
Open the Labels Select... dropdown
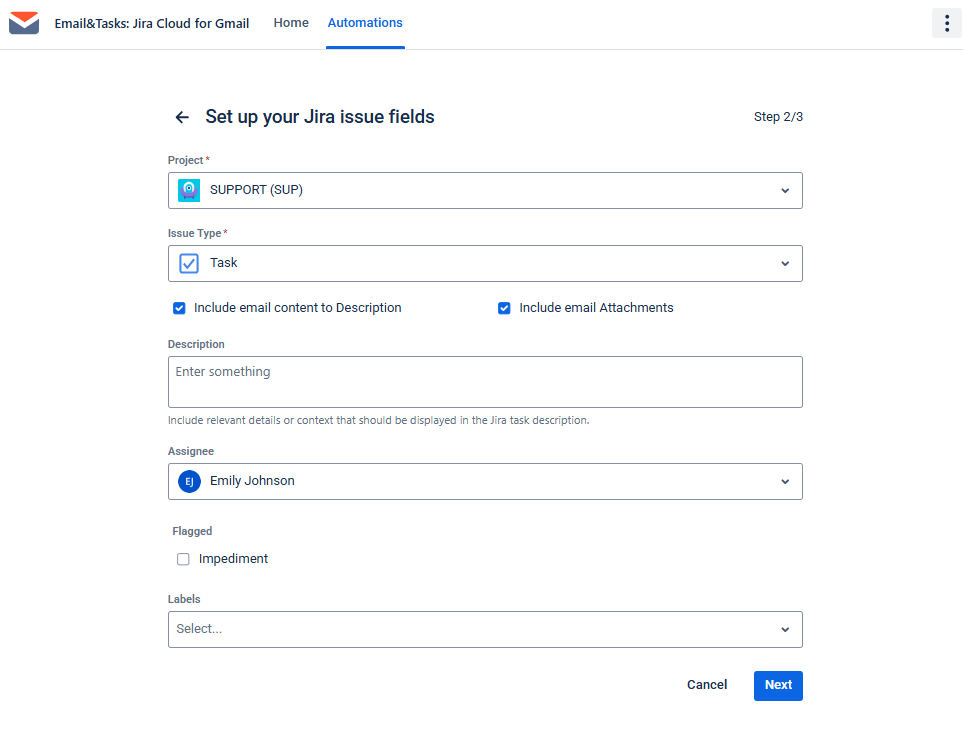click(485, 629)
